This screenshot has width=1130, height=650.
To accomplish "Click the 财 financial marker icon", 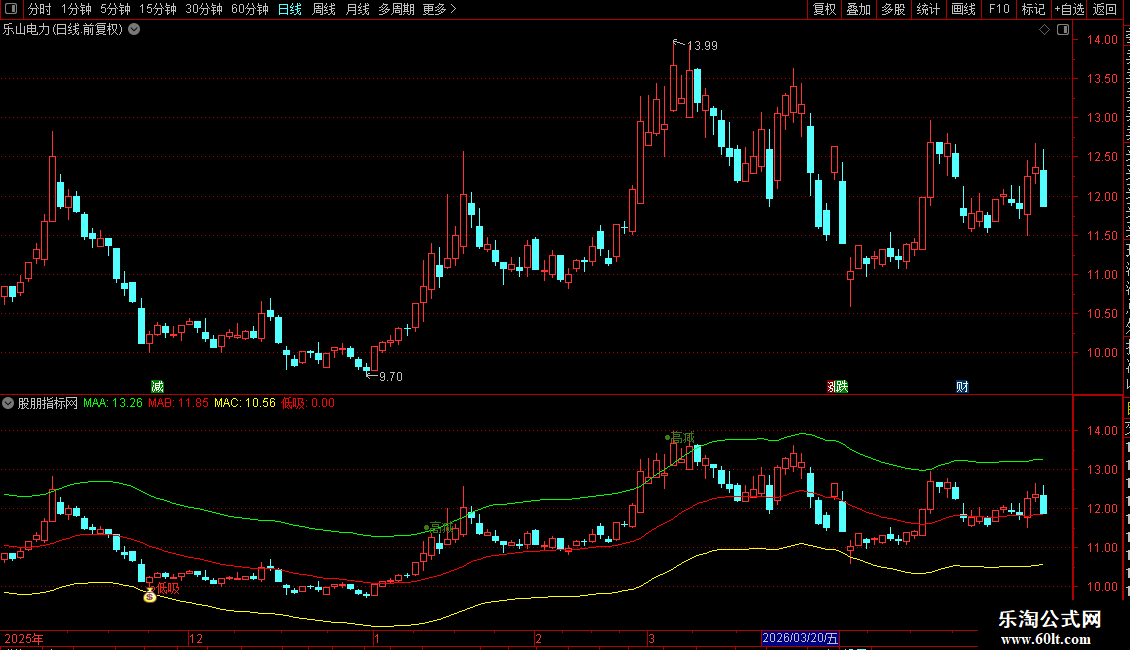I will (962, 386).
